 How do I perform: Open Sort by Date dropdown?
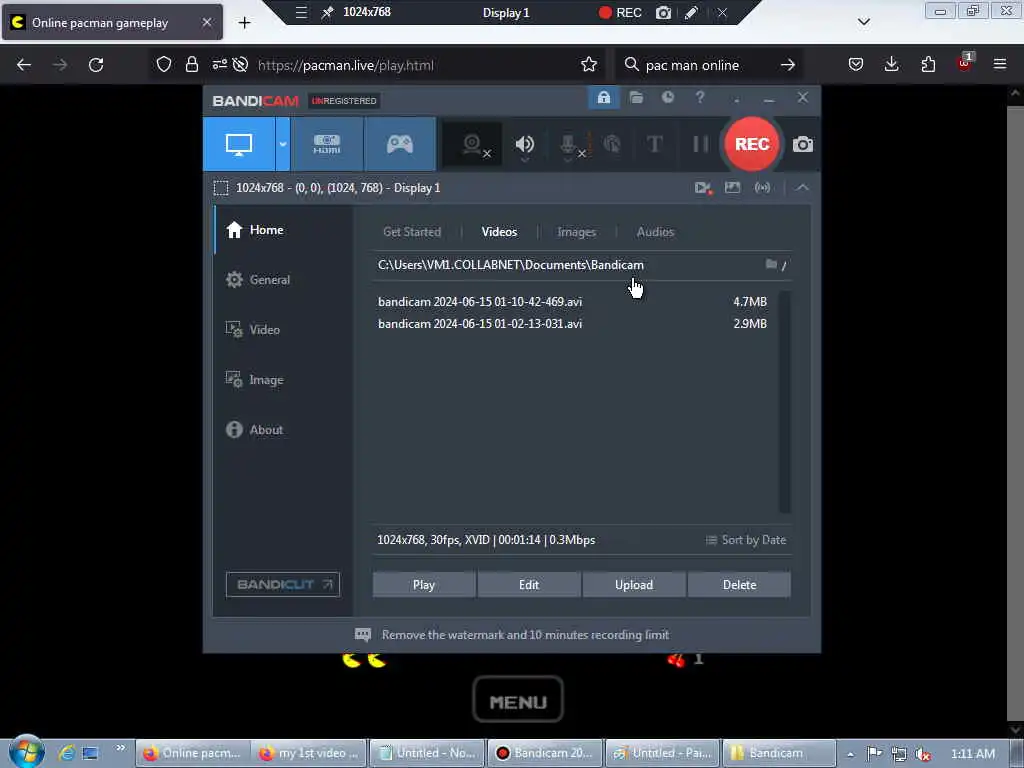click(x=746, y=540)
